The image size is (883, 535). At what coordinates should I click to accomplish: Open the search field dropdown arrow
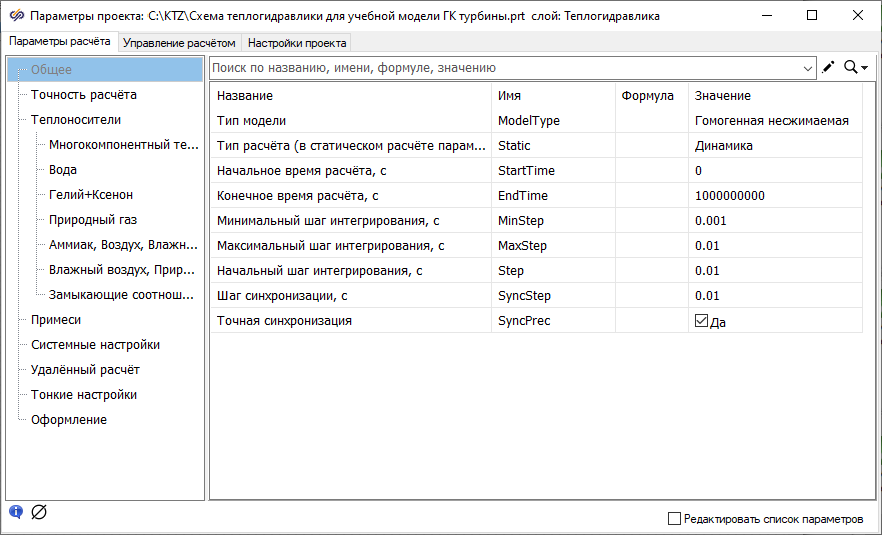point(808,68)
